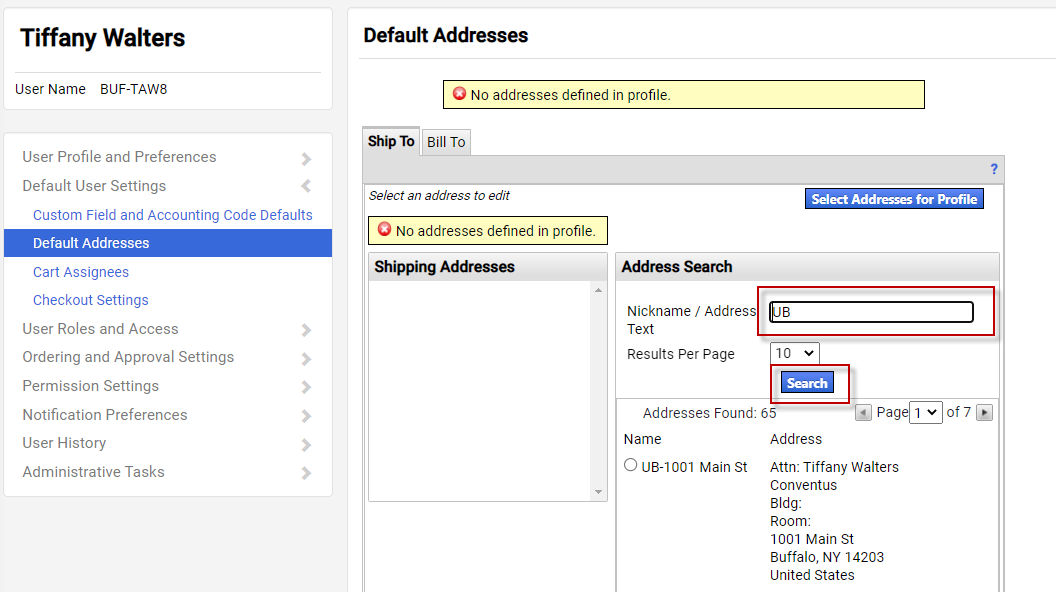Select the UB-1001 Main St radio button

click(x=631, y=465)
